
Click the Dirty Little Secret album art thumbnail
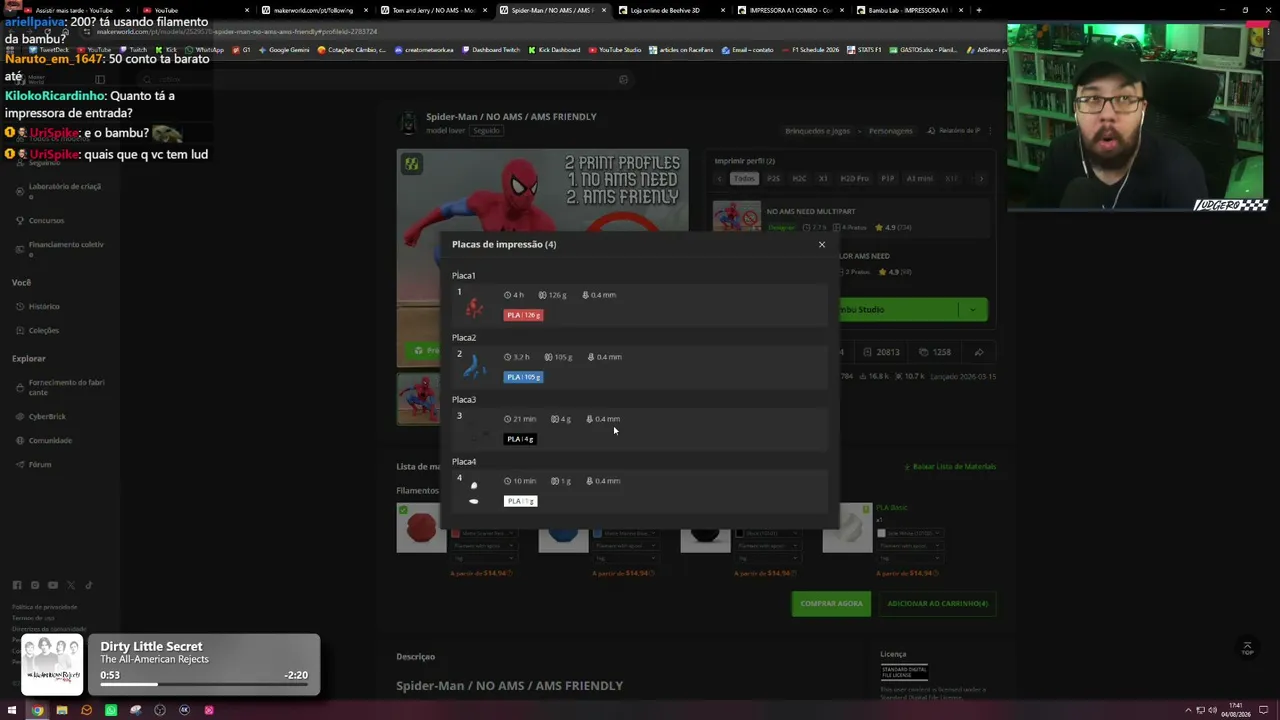point(52,664)
